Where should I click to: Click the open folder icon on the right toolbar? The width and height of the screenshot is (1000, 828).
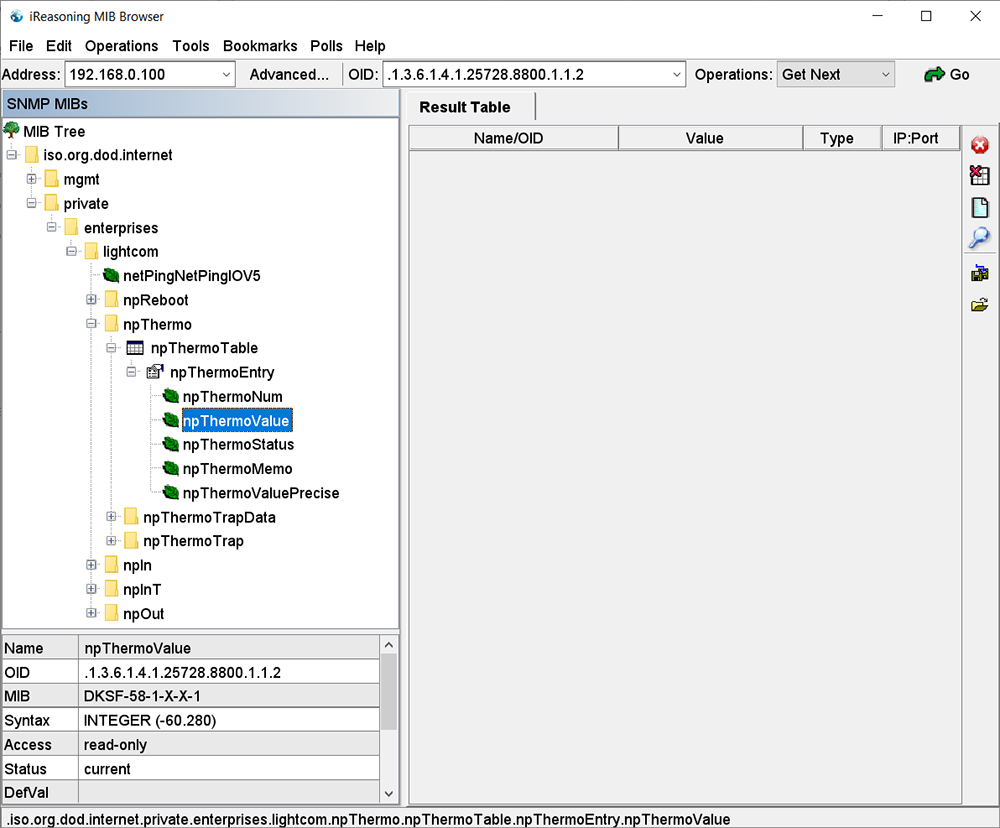pos(980,306)
